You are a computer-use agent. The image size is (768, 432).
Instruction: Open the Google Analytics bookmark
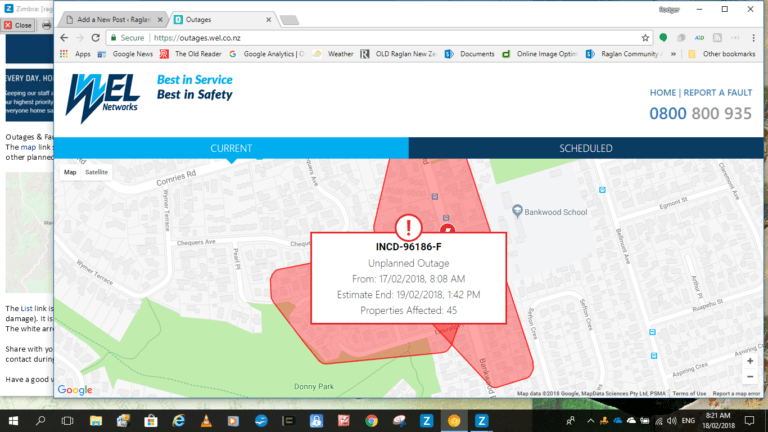tap(267, 54)
